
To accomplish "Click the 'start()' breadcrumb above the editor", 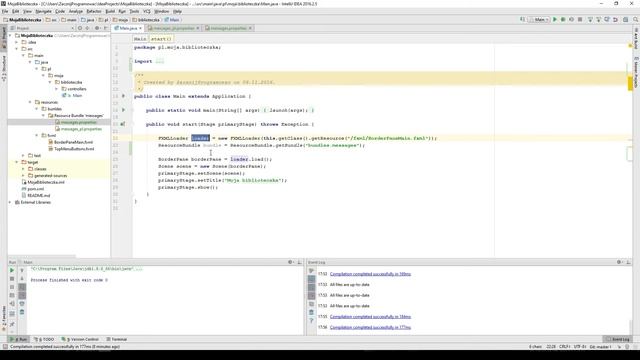I will [161, 39].
